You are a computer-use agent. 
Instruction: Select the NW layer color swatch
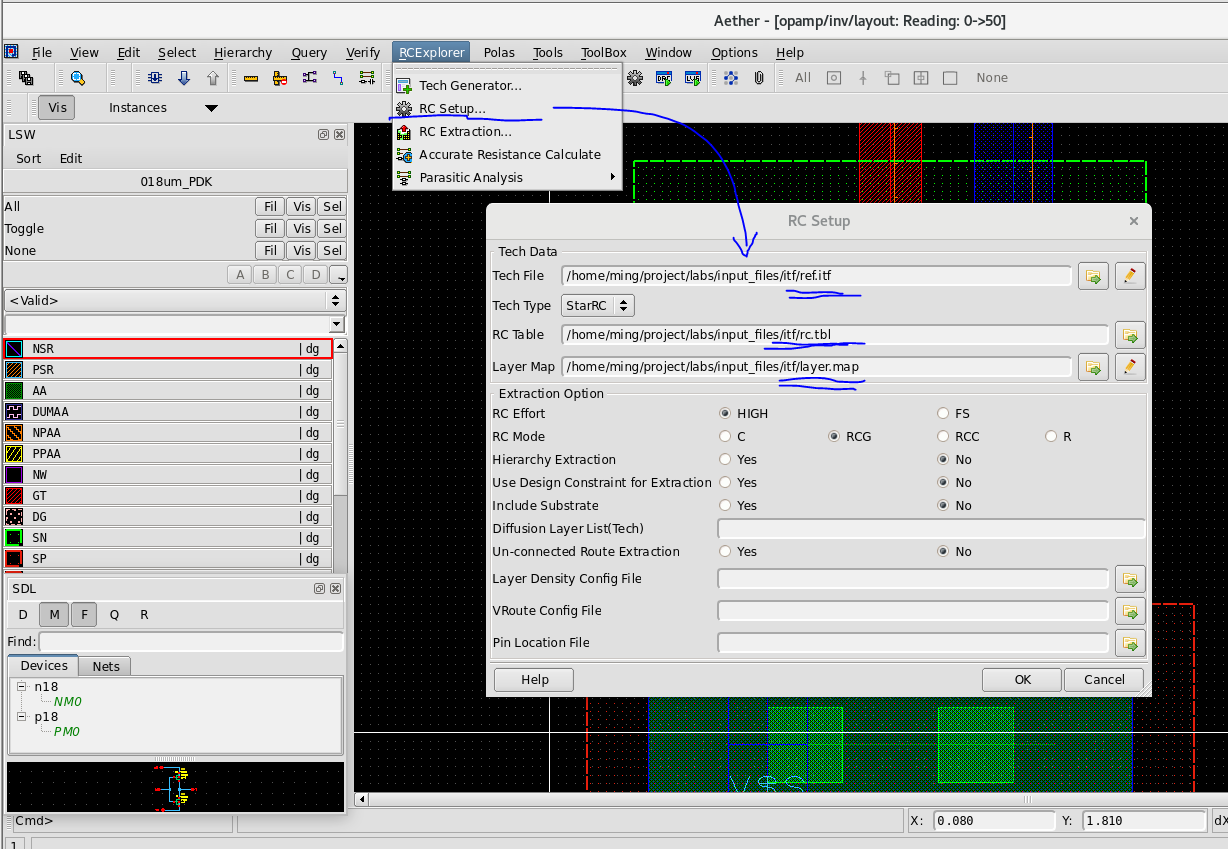click(14, 475)
